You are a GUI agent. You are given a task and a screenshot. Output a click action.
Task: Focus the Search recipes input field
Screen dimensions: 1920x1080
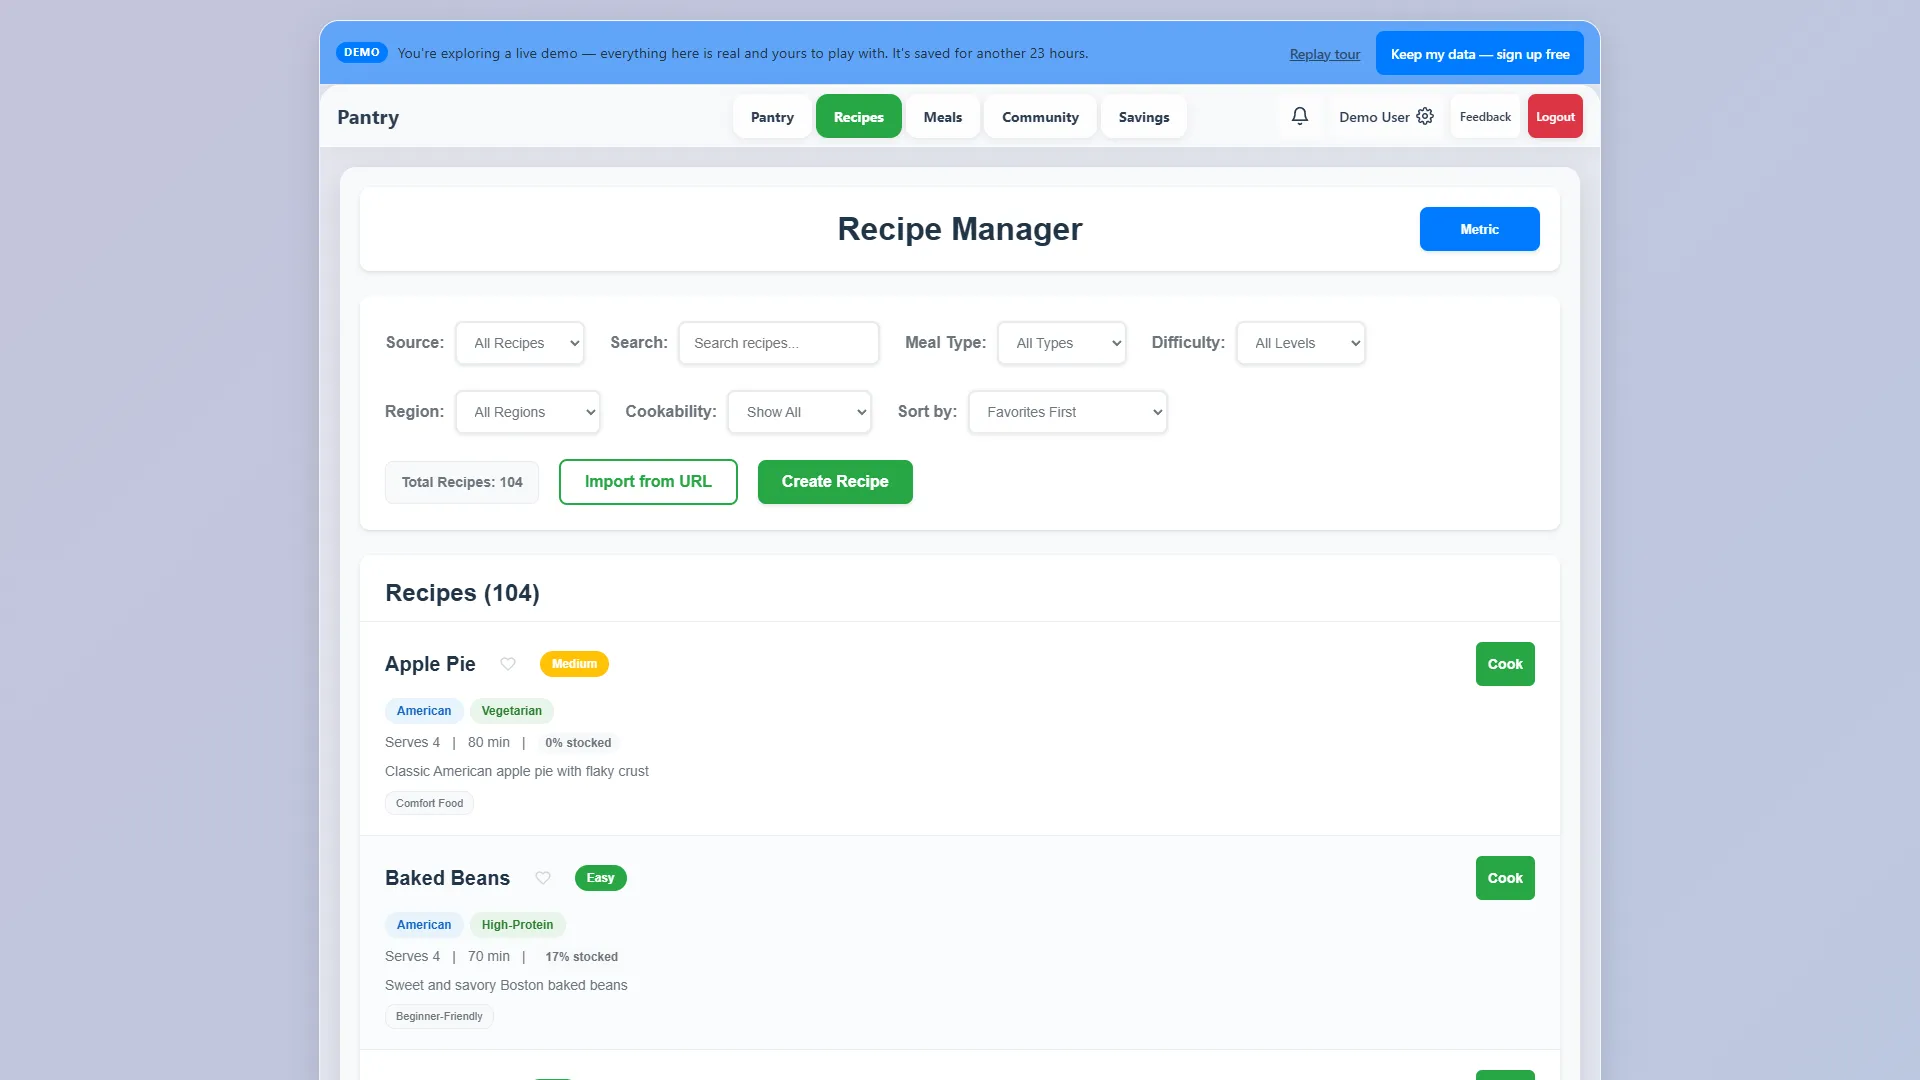tap(779, 343)
